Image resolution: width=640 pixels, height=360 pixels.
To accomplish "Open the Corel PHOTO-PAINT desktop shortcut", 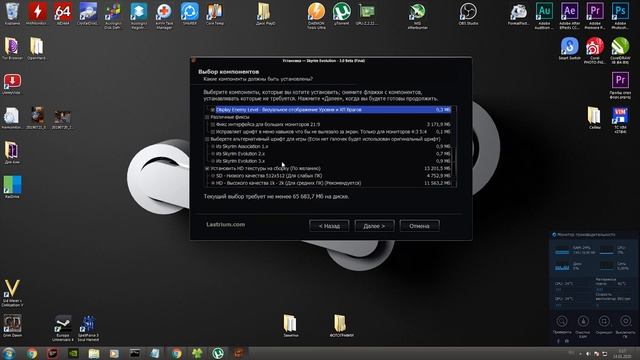I will coord(595,49).
